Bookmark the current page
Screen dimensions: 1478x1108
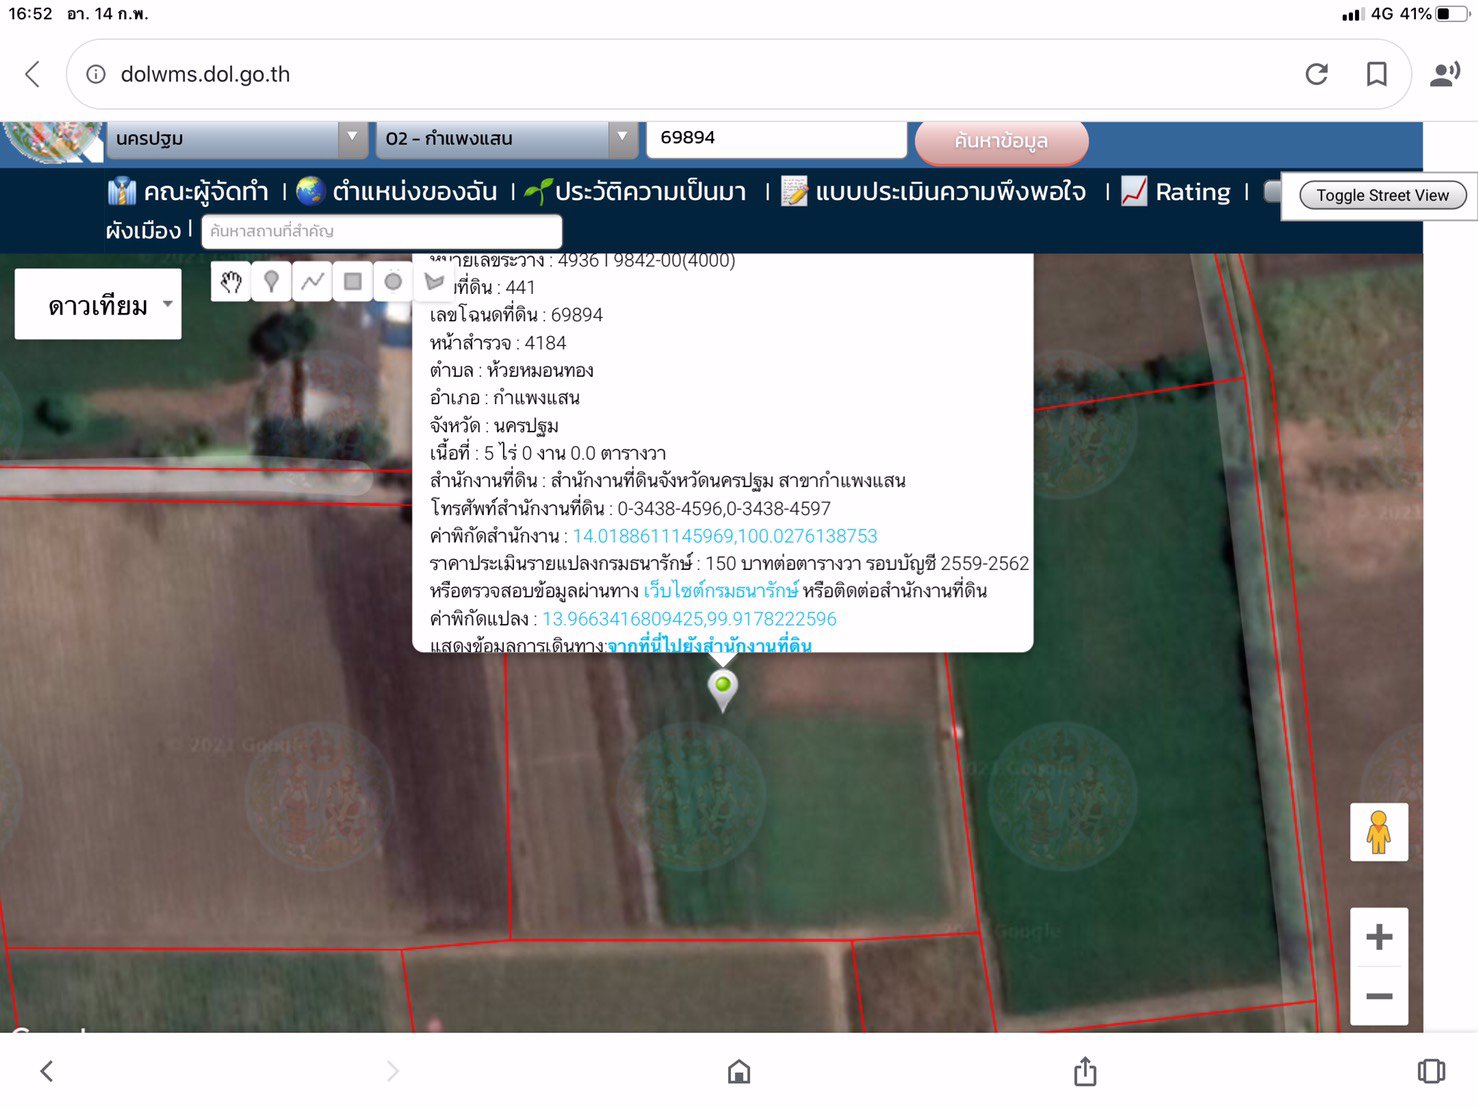tap(1376, 74)
